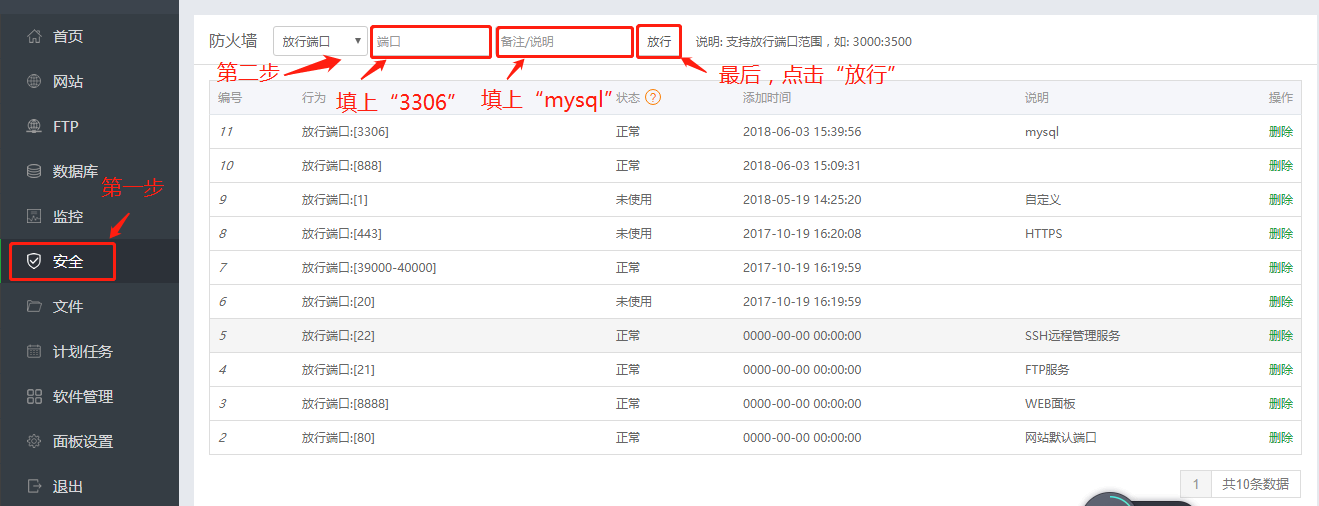Click the 文件 menu item label
This screenshot has height=506, width=1319.
coord(68,306)
